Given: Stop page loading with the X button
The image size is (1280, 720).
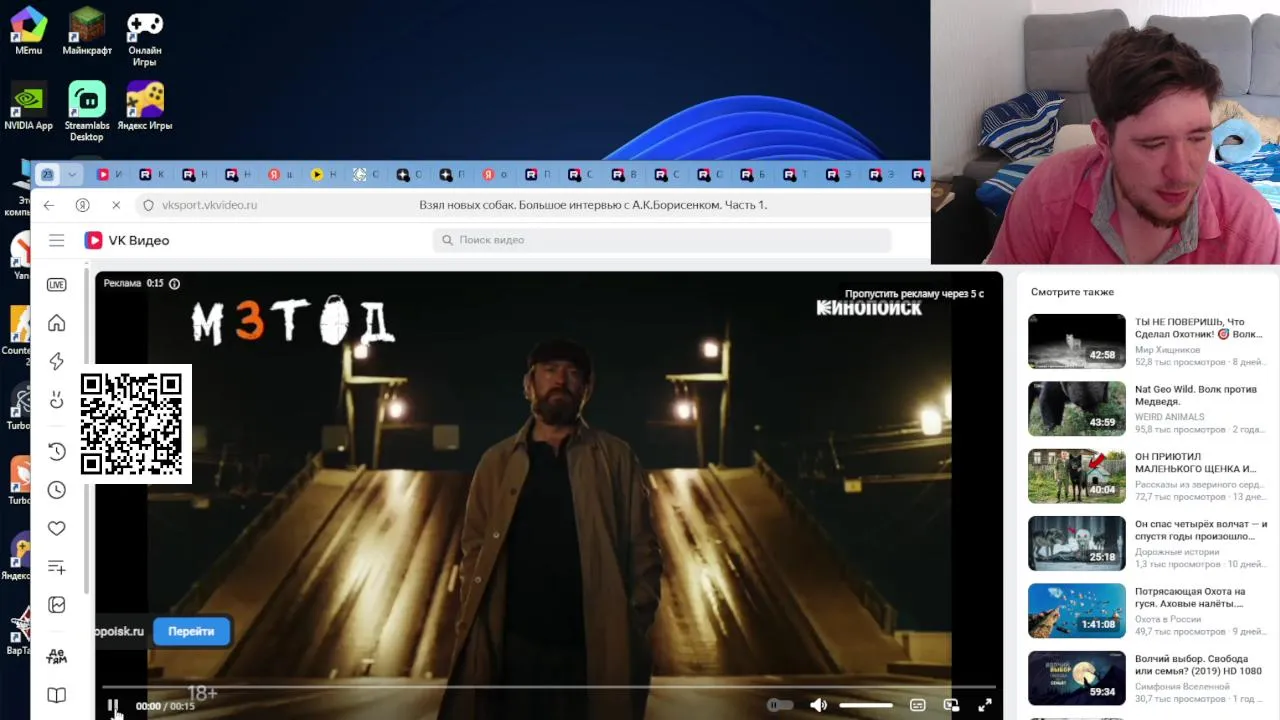Looking at the screenshot, I should [x=116, y=205].
